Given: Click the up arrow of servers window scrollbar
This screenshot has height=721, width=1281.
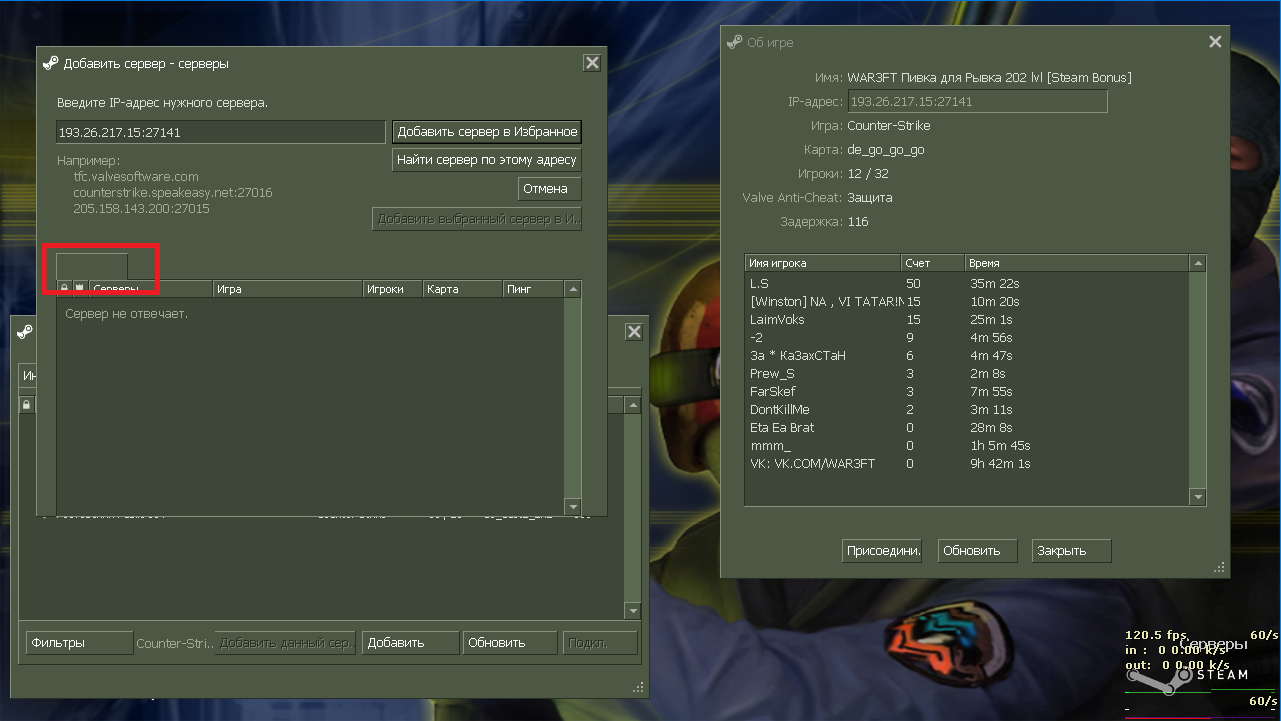Looking at the screenshot, I should [x=632, y=405].
